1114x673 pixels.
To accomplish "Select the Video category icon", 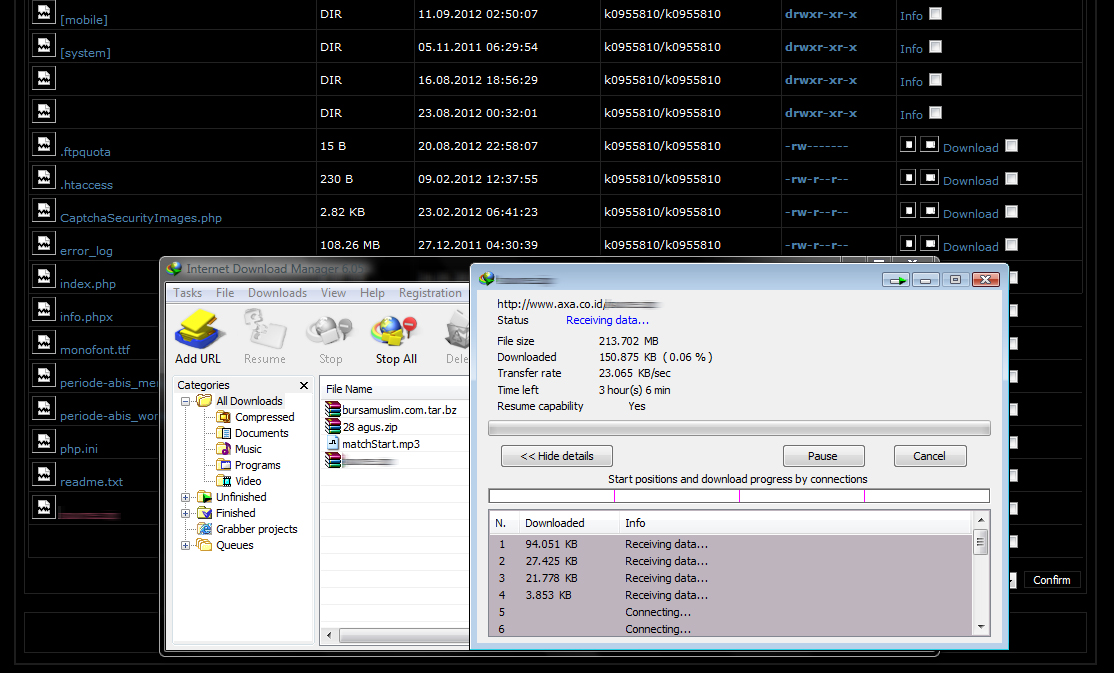I will 224,481.
